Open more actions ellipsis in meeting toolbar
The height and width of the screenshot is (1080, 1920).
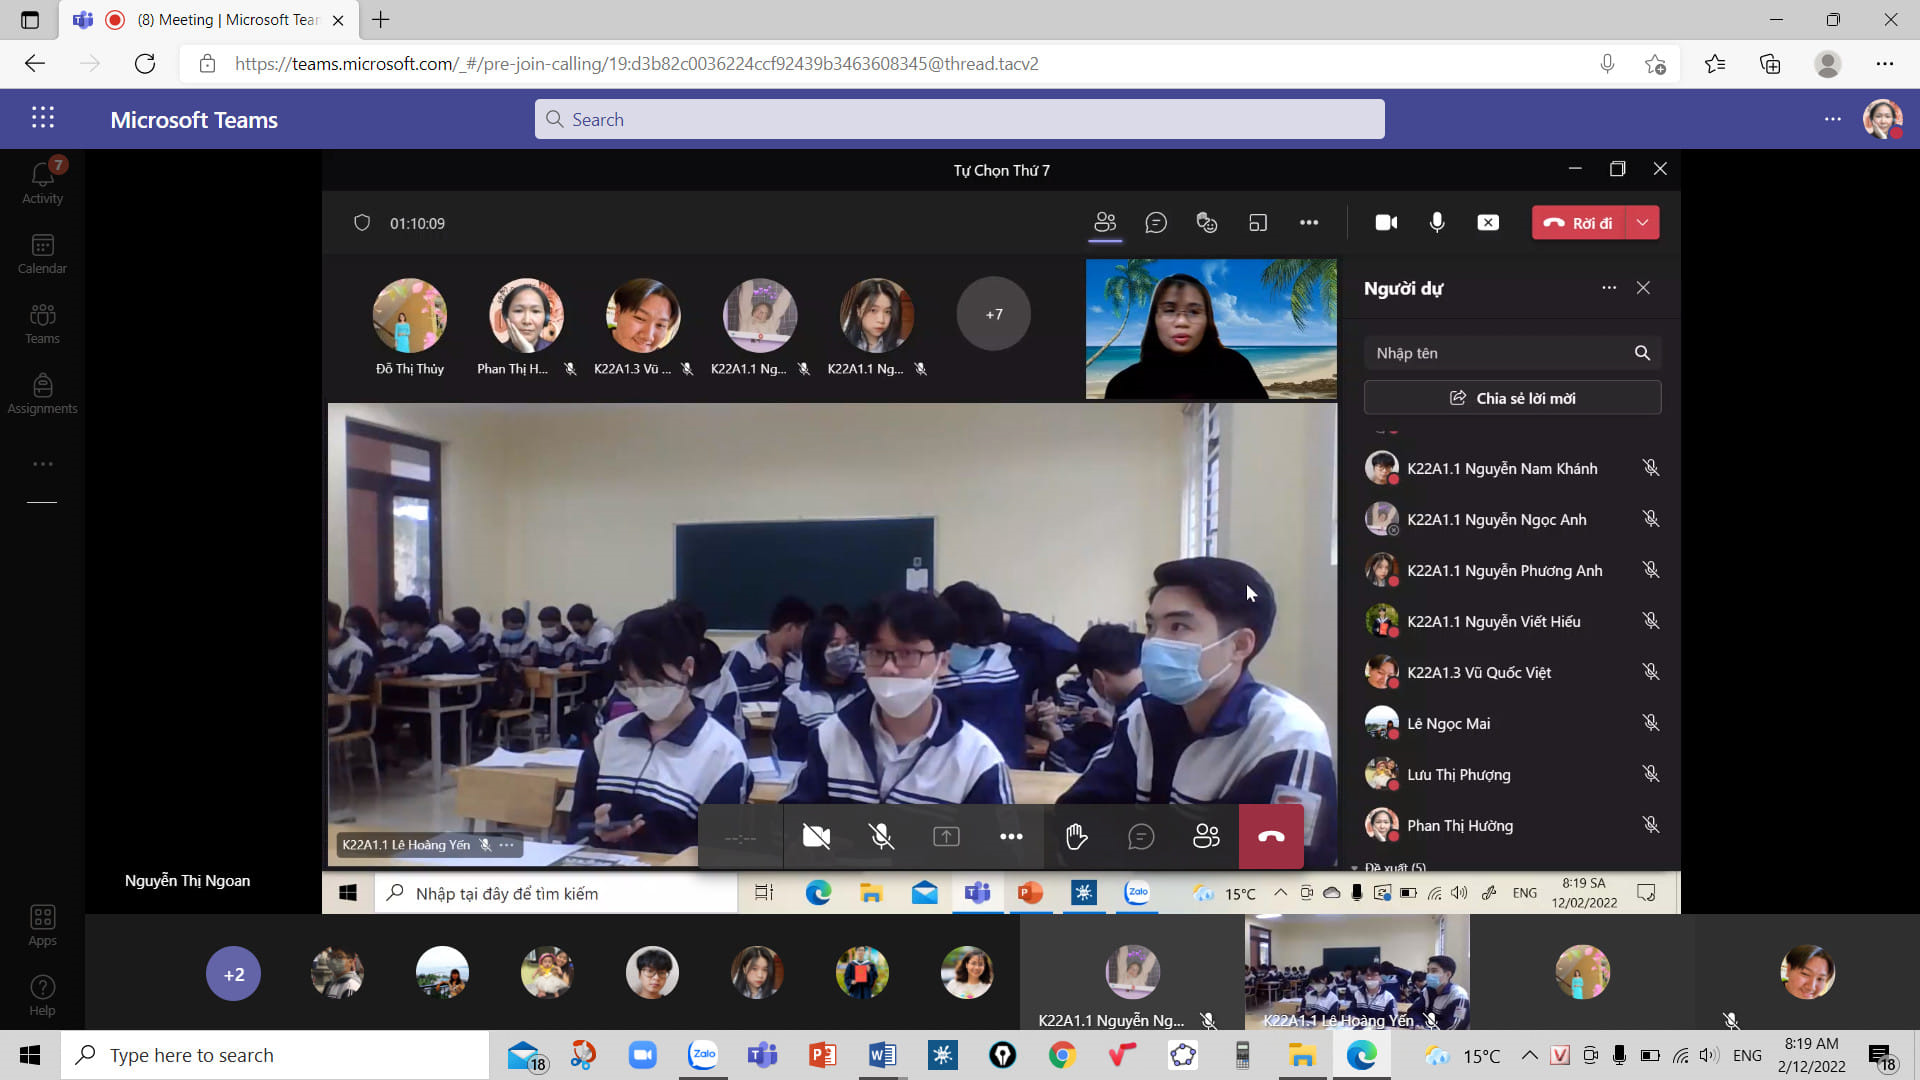coord(1309,223)
